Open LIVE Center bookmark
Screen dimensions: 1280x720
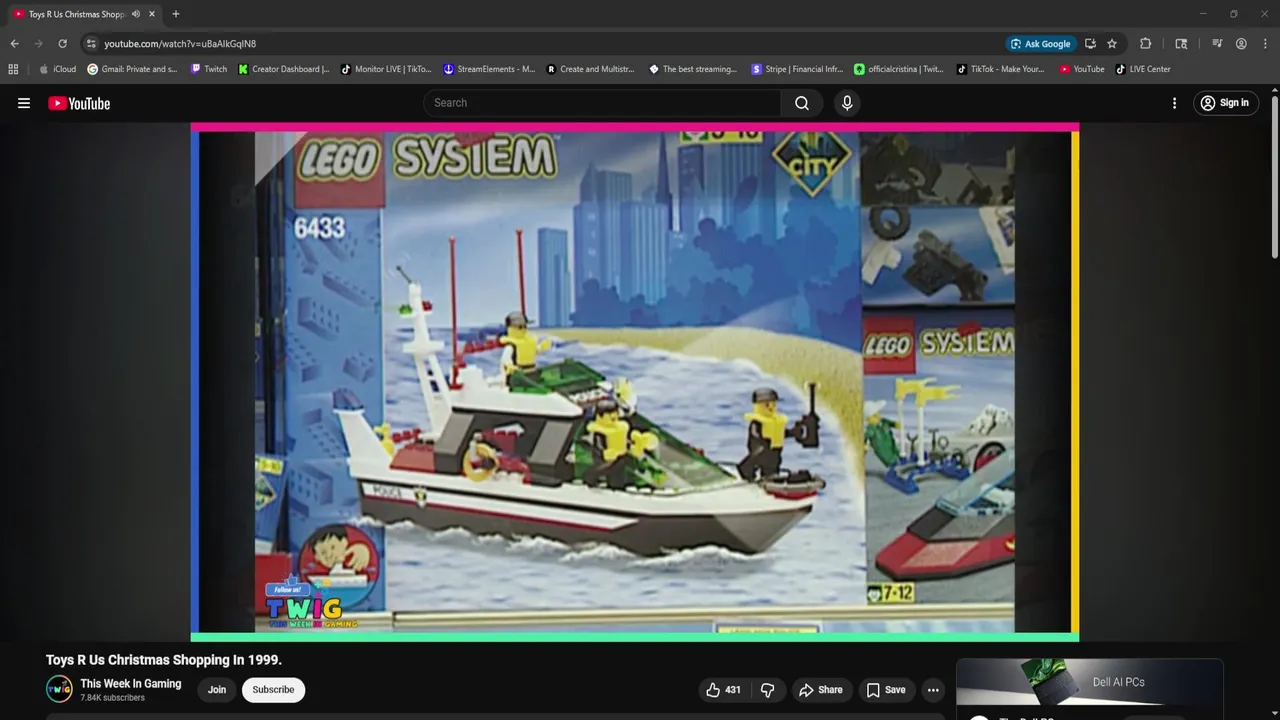tap(1143, 69)
